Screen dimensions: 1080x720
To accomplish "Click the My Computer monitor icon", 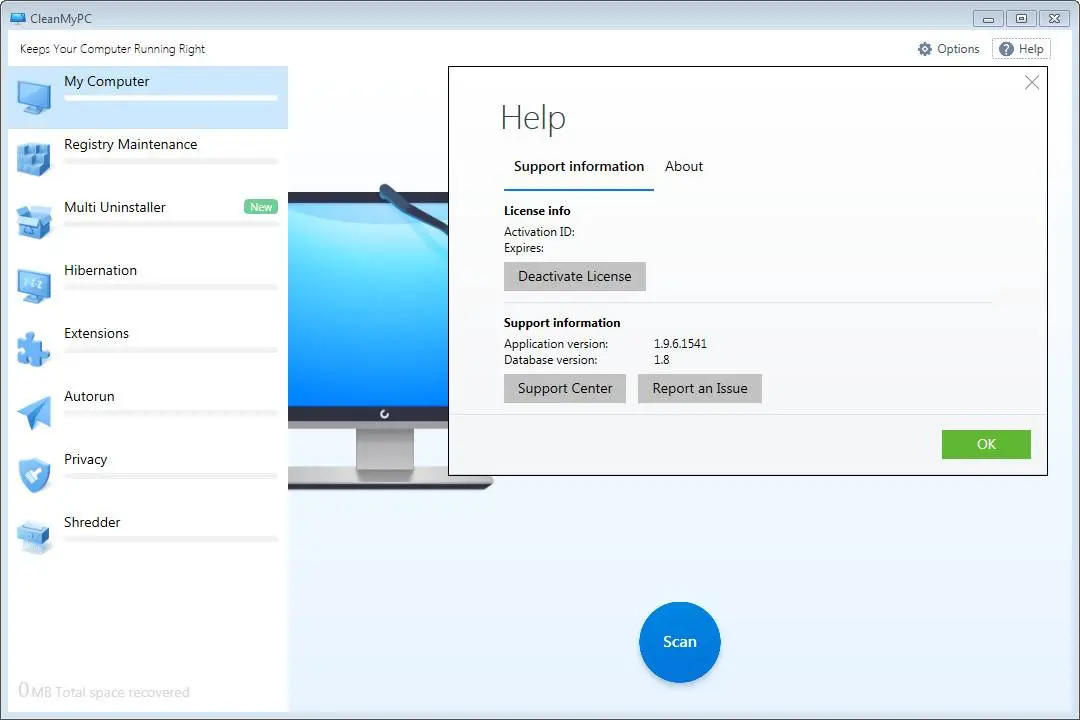I will [x=34, y=97].
